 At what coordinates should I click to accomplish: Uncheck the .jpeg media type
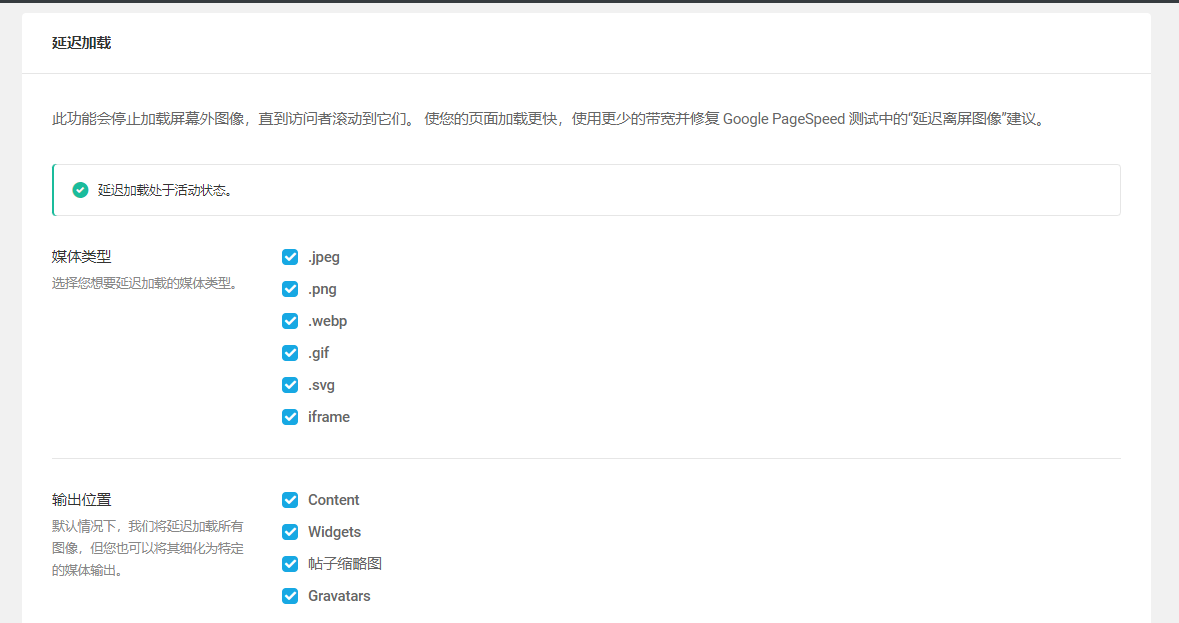[x=289, y=257]
